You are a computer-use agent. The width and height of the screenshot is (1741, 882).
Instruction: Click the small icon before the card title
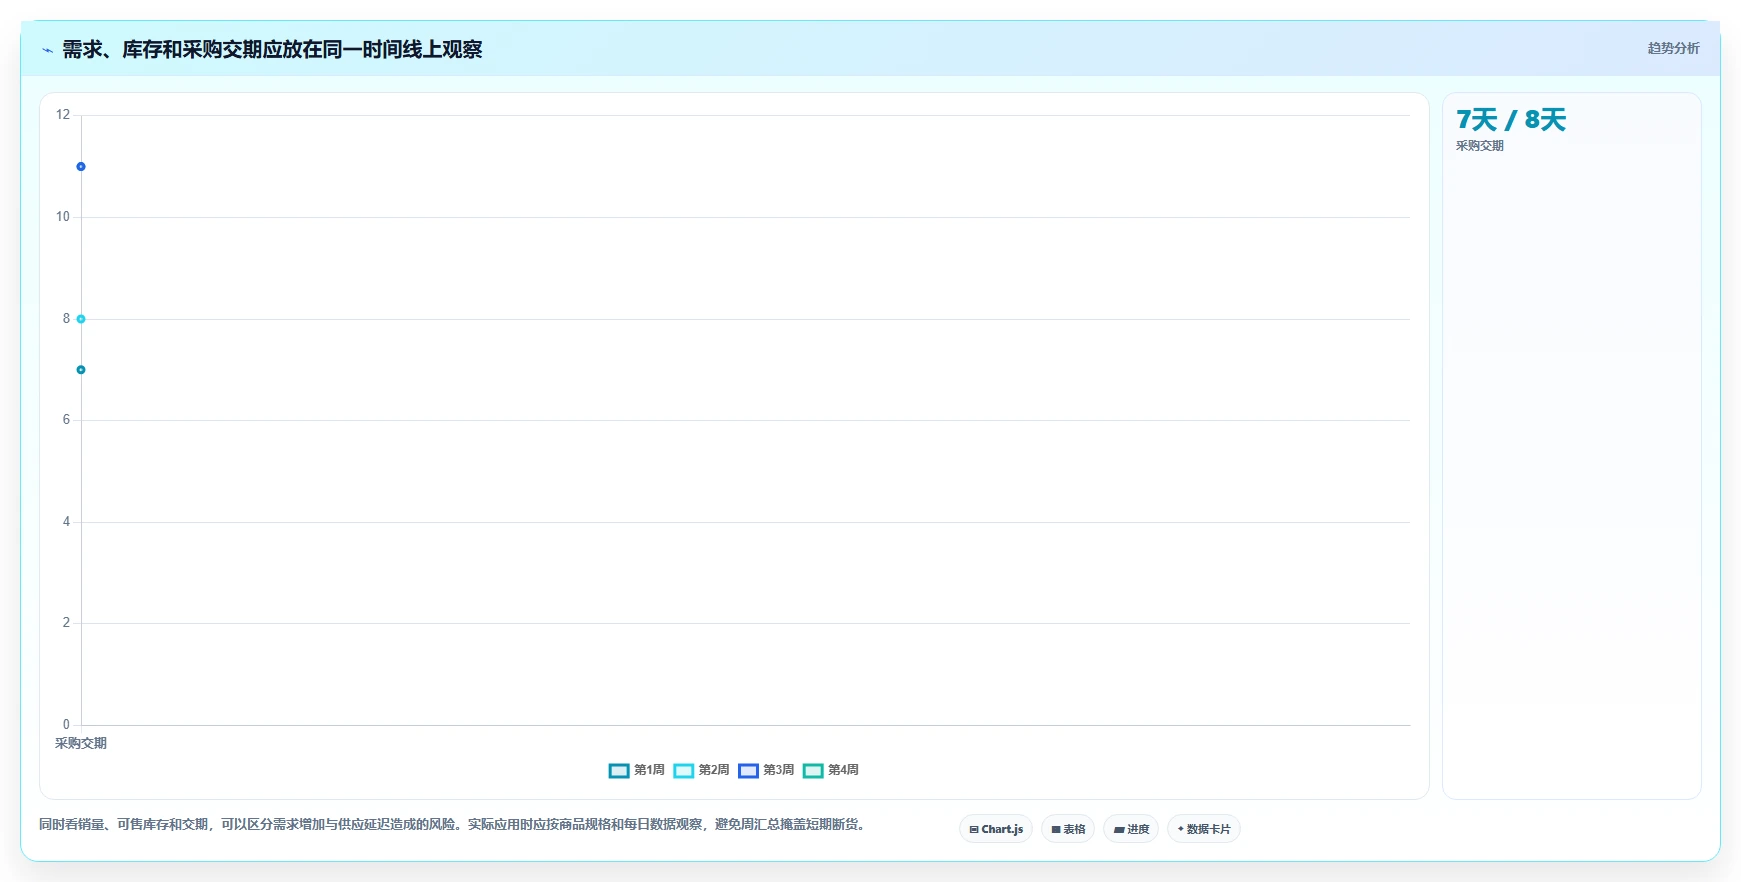pyautogui.click(x=47, y=50)
